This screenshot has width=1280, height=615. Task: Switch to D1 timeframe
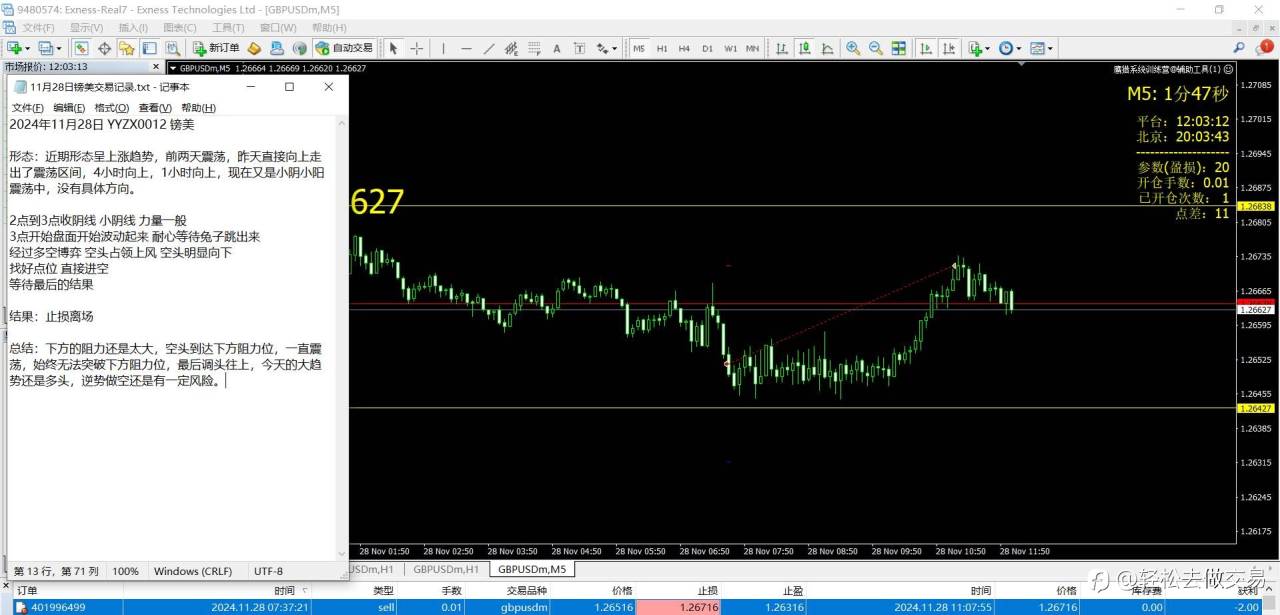(x=708, y=48)
